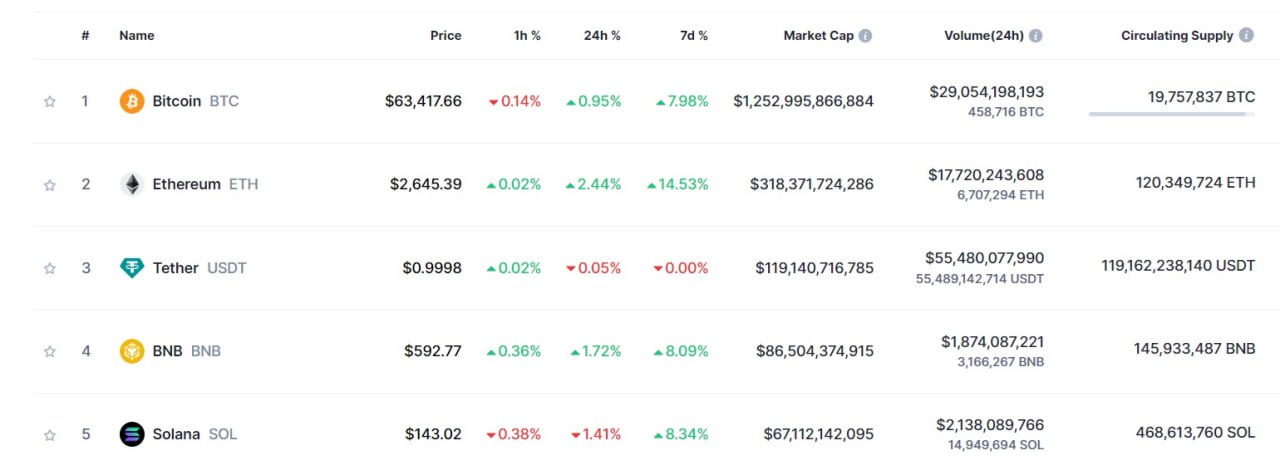Sort table by Price column header
1280x470 pixels.
[446, 35]
